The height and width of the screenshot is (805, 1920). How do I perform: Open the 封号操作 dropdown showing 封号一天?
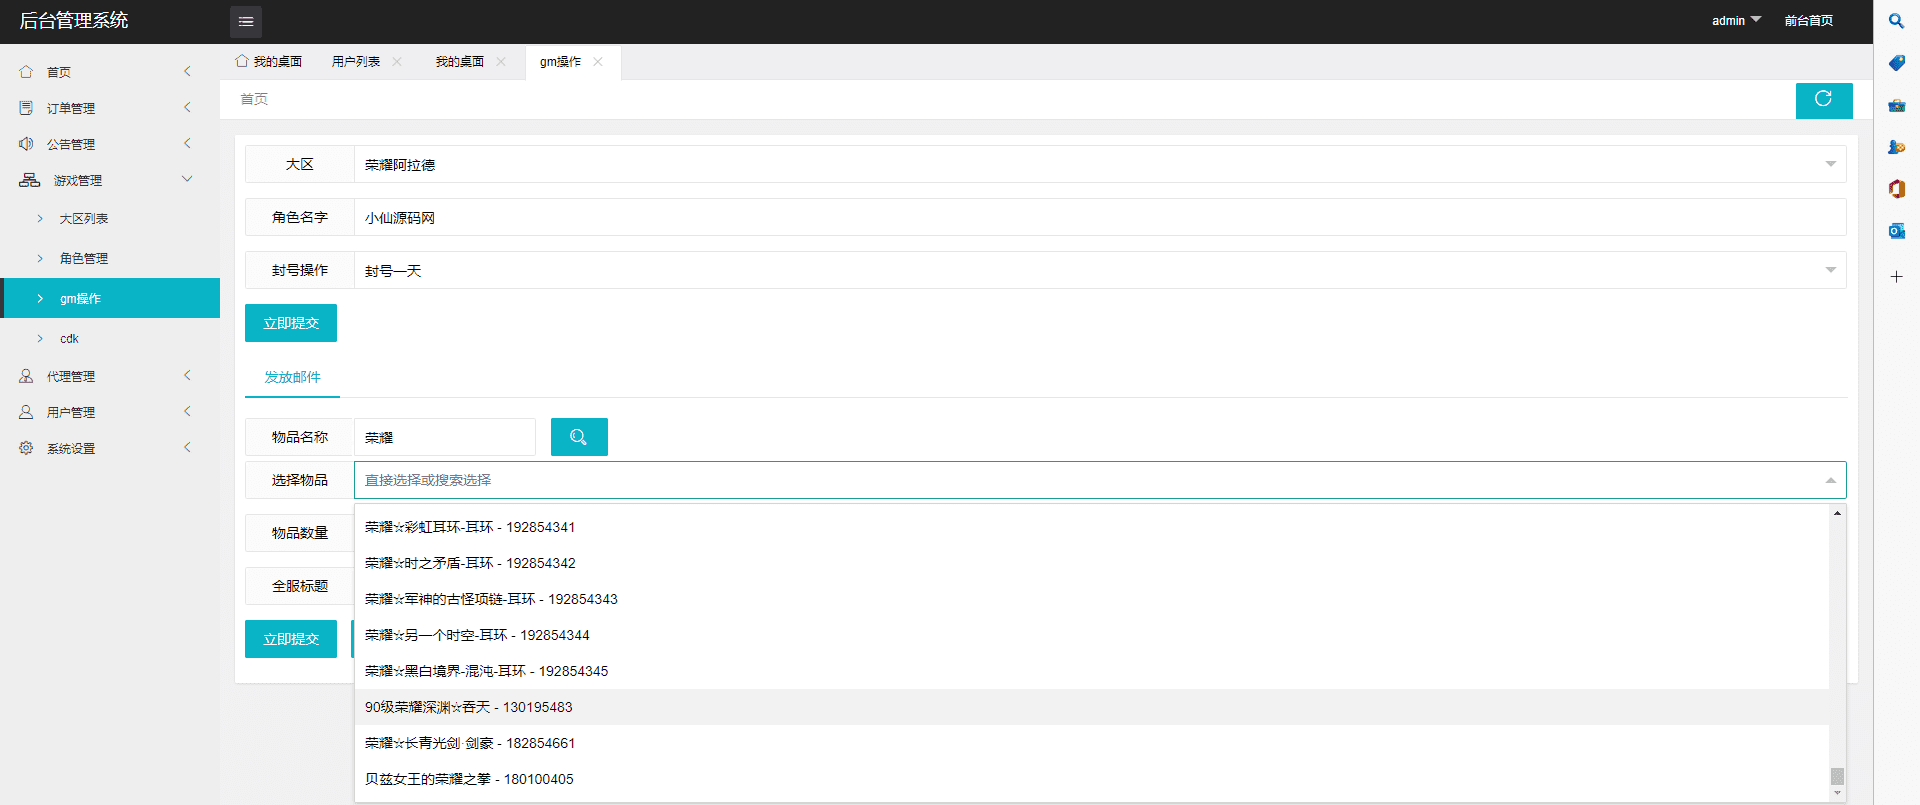click(1100, 270)
